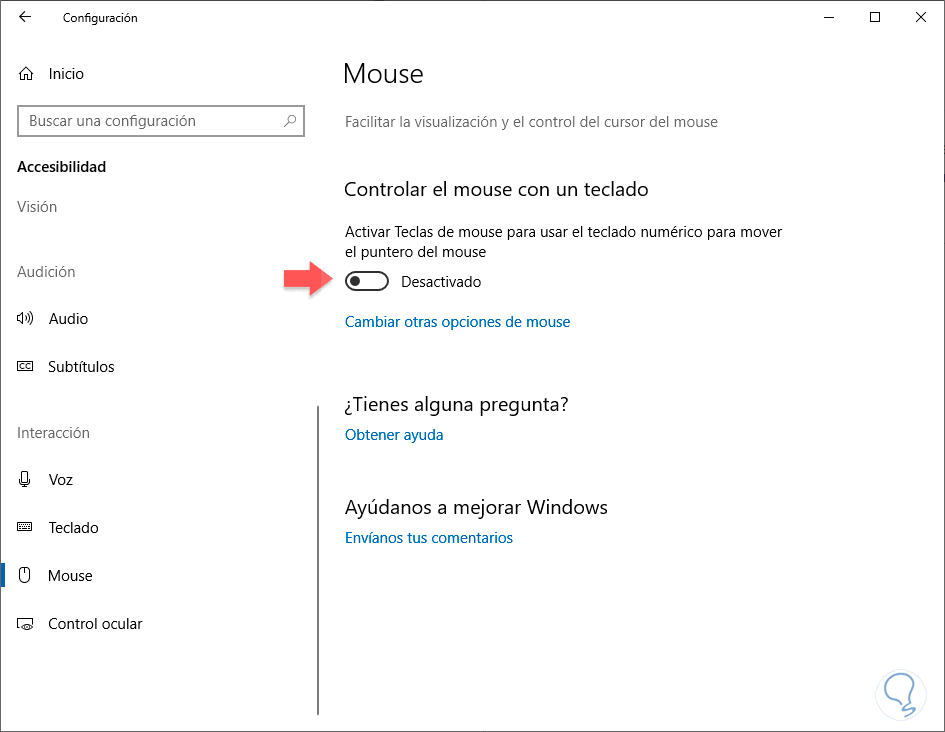This screenshot has width=945, height=732.
Task: Go to Inicio settings home
Action: point(66,74)
